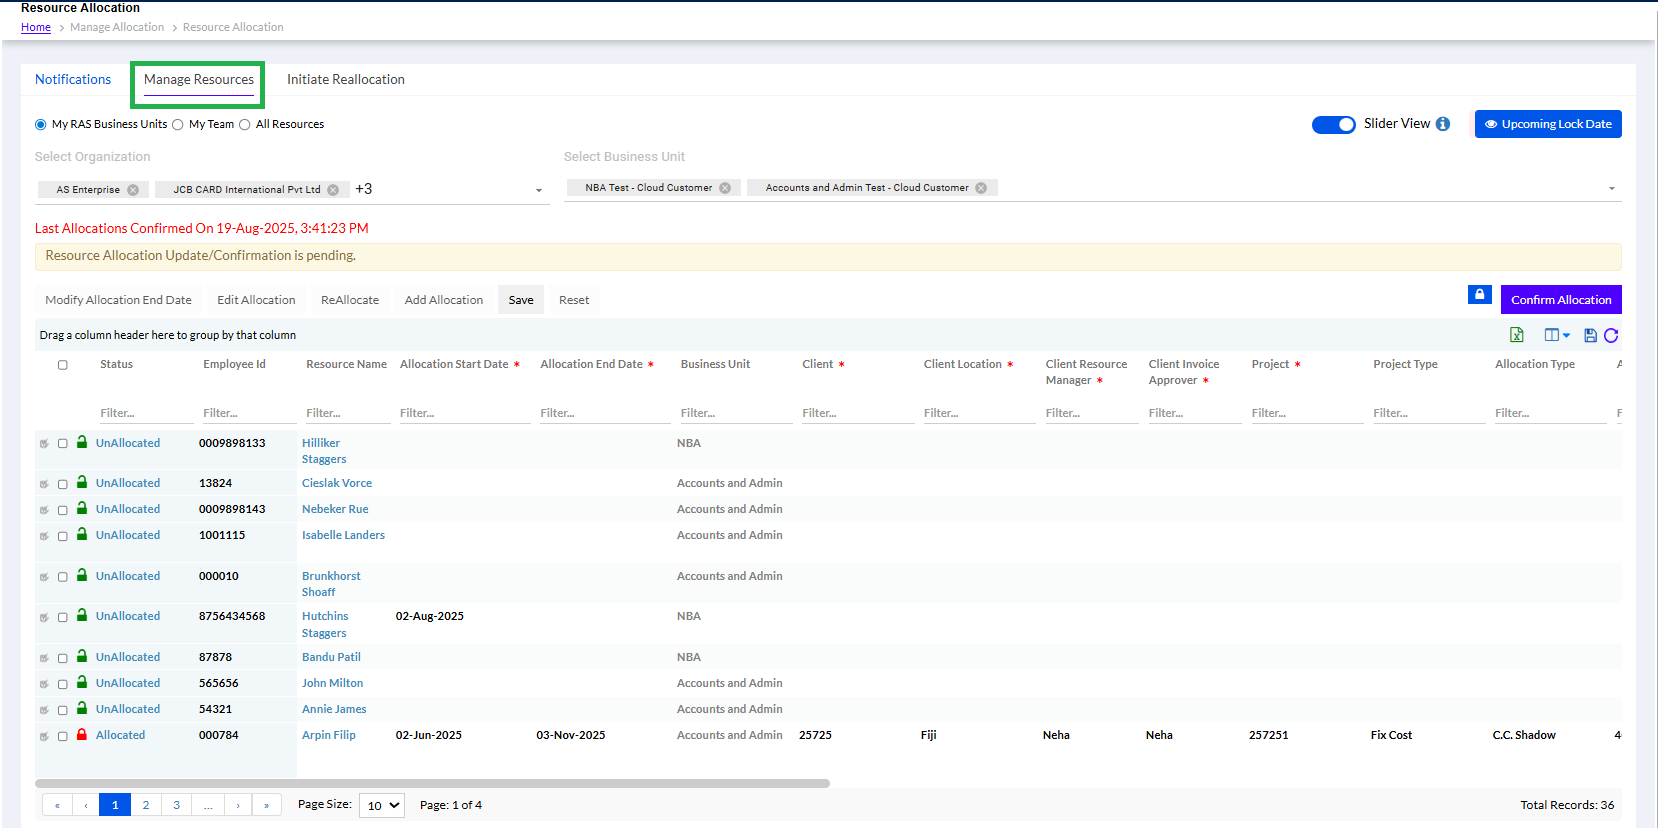Viewport: 1658px width, 828px height.
Task: Expand the Select Organization dropdown arrow
Action: click(539, 190)
